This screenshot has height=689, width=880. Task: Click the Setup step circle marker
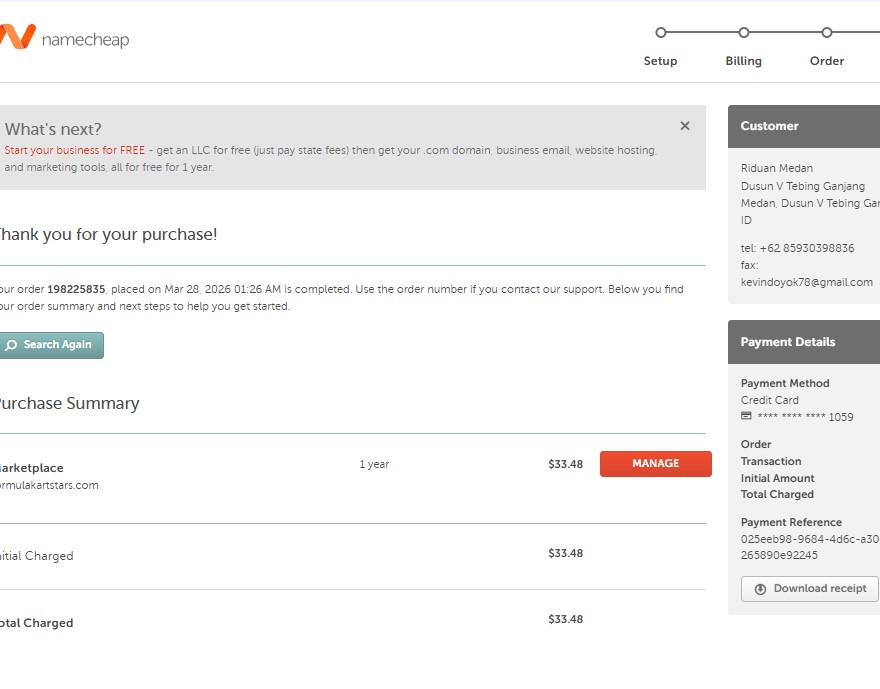[x=660, y=33]
